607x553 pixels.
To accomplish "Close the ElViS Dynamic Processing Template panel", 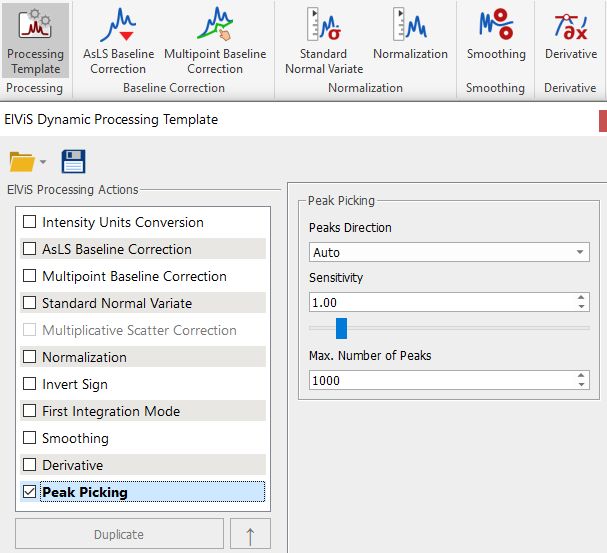I will click(x=603, y=121).
